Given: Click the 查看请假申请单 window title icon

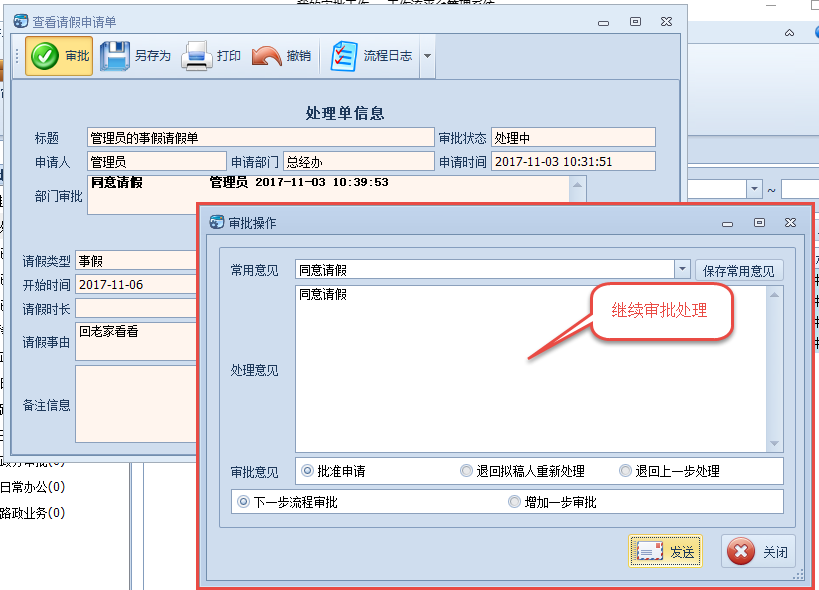Looking at the screenshot, I should (x=21, y=21).
